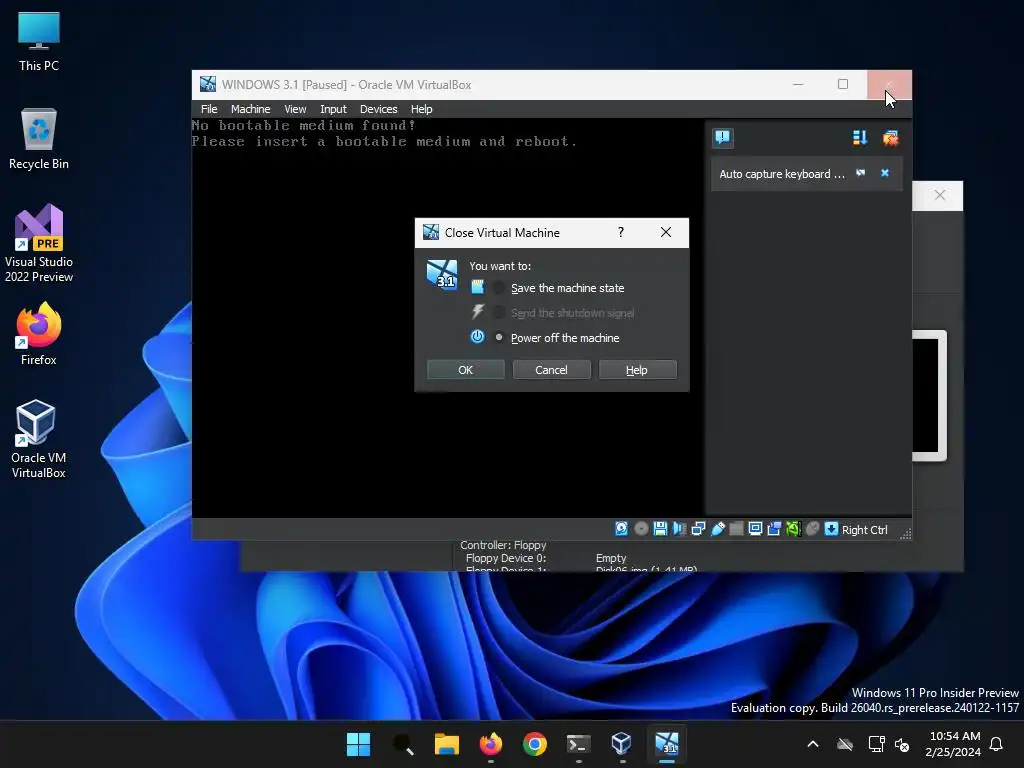
Task: Maximize the WINDOWS 3.1 VirtualBox window
Action: coord(843,84)
